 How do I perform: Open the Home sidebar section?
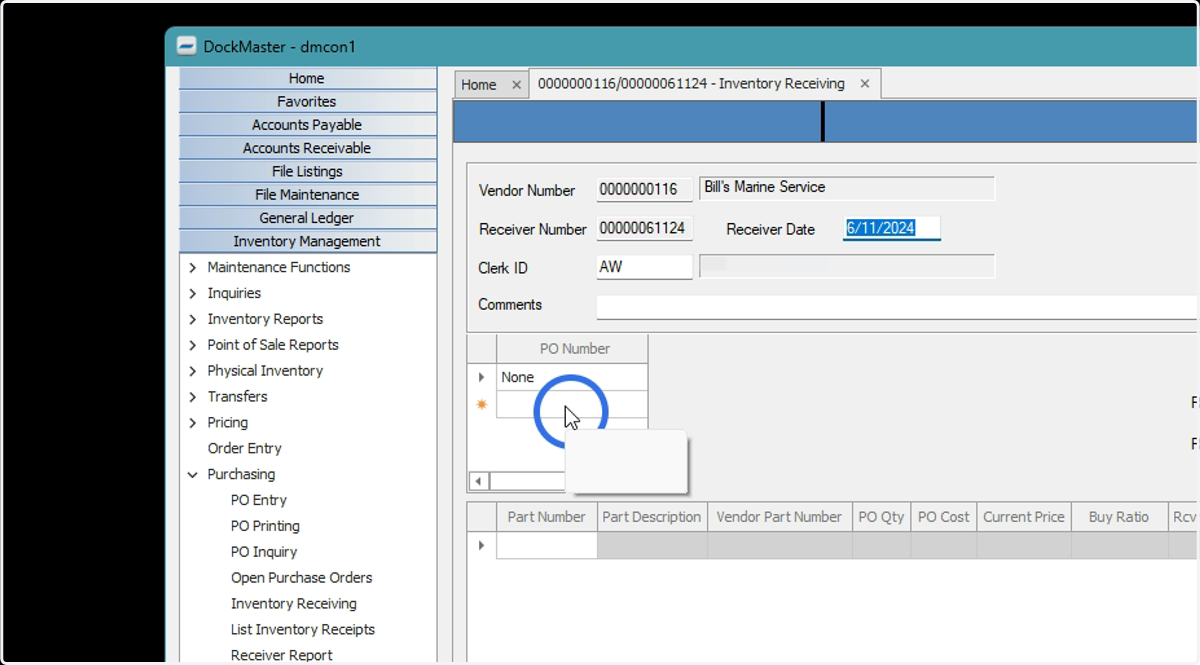point(307,78)
